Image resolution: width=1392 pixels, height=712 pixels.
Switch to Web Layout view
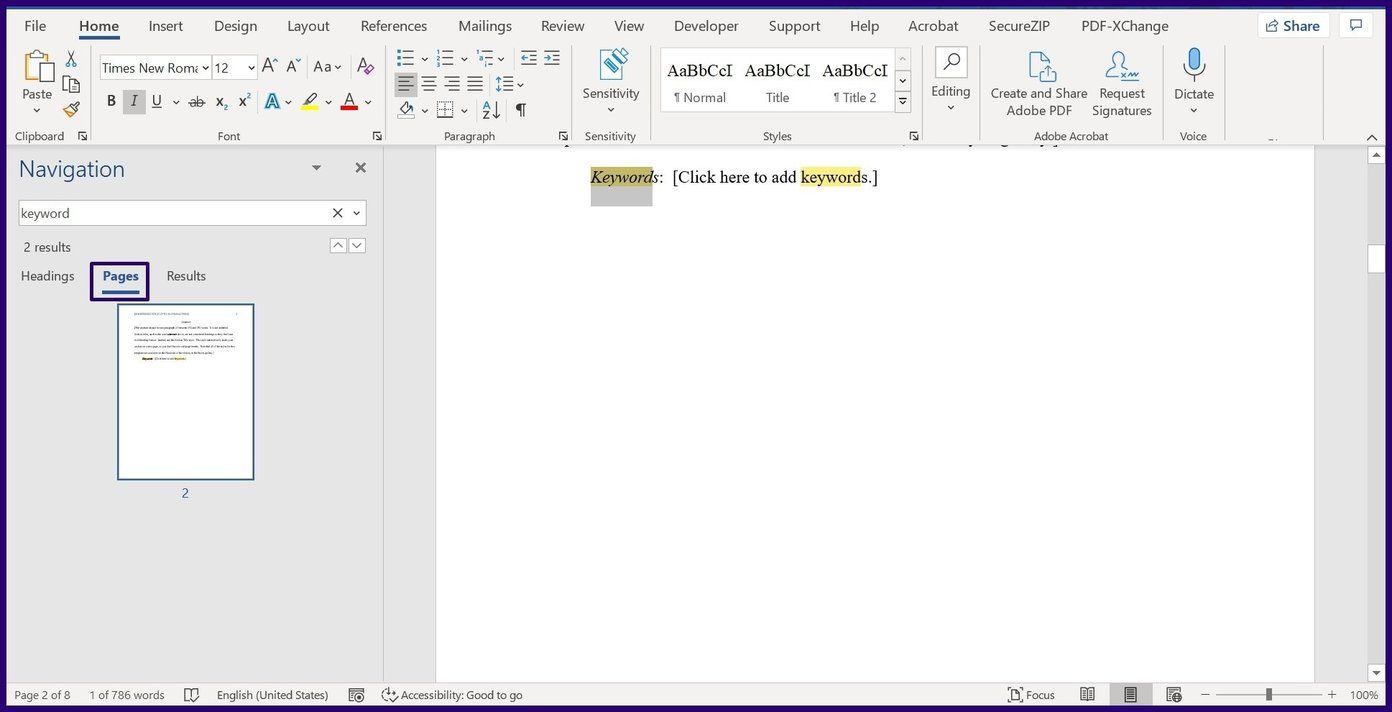1174,695
